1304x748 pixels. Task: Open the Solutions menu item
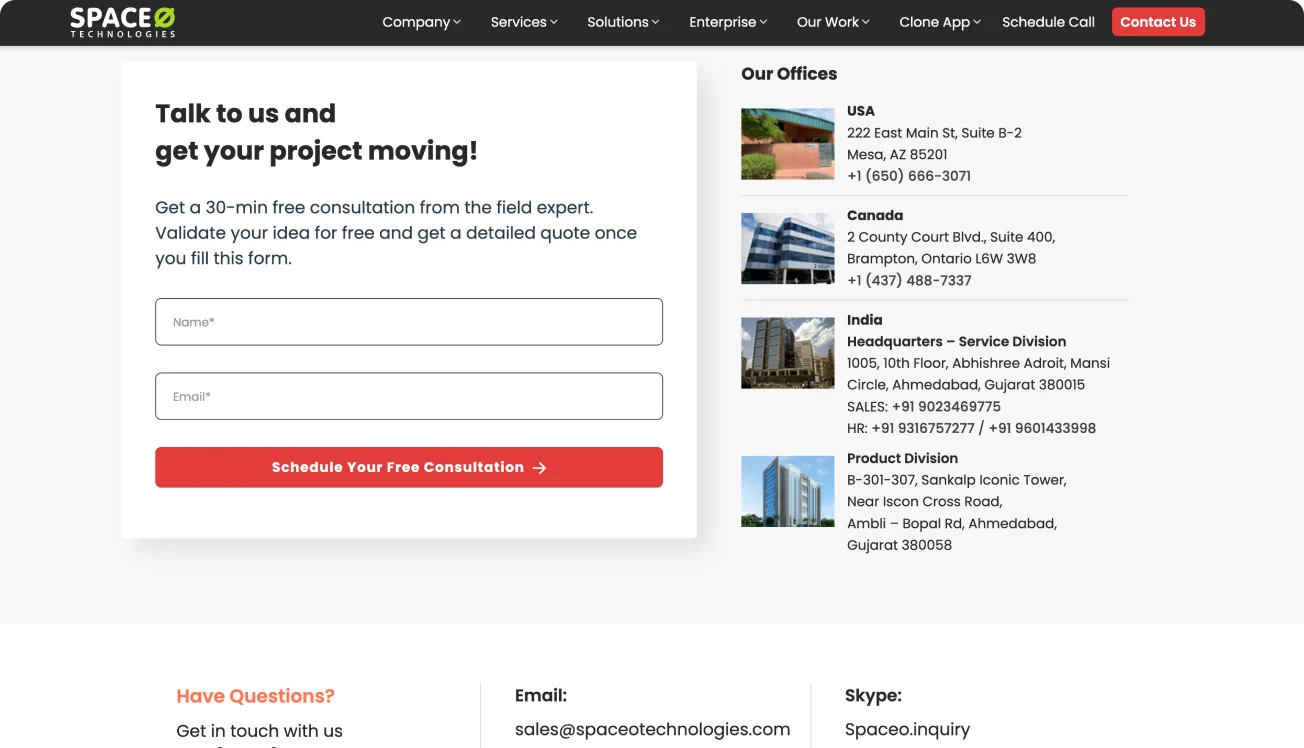618,22
